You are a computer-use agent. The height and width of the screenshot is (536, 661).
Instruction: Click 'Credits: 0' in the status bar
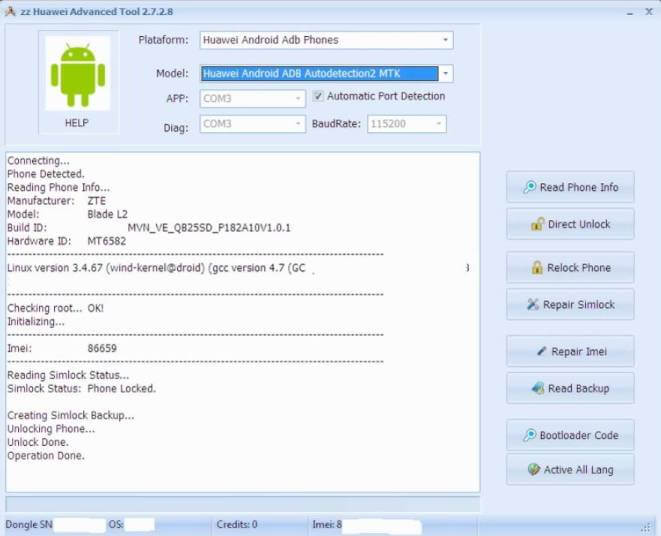point(237,524)
